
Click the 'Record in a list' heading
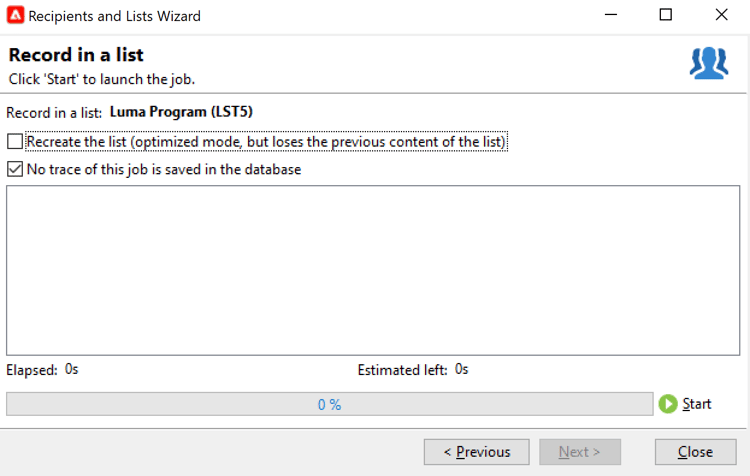[x=76, y=55]
